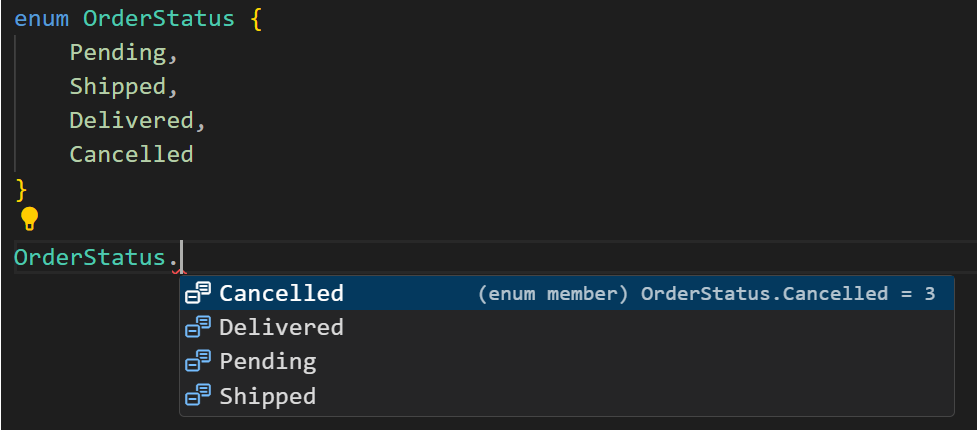Select the Cancelled suggestion in autocomplete list
The width and height of the screenshot is (977, 430).
tap(567, 293)
